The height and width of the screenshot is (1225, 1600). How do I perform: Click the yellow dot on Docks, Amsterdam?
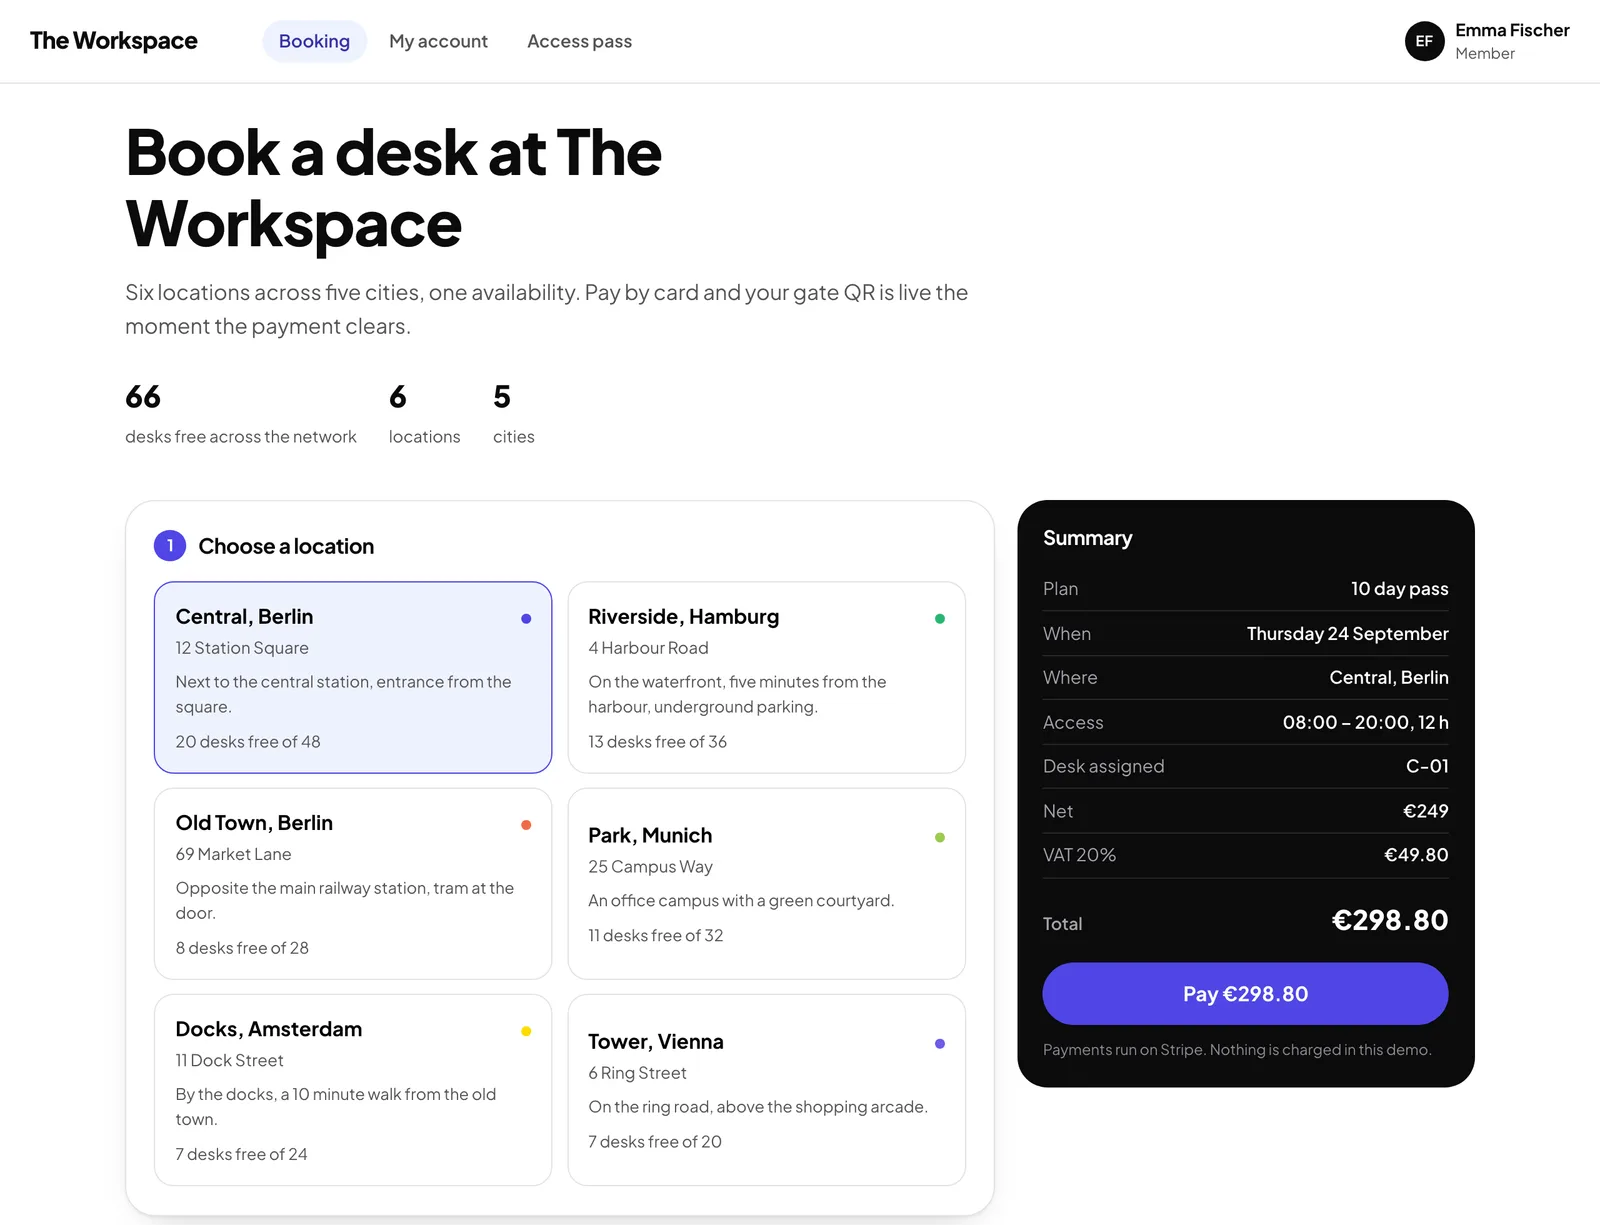526,1031
